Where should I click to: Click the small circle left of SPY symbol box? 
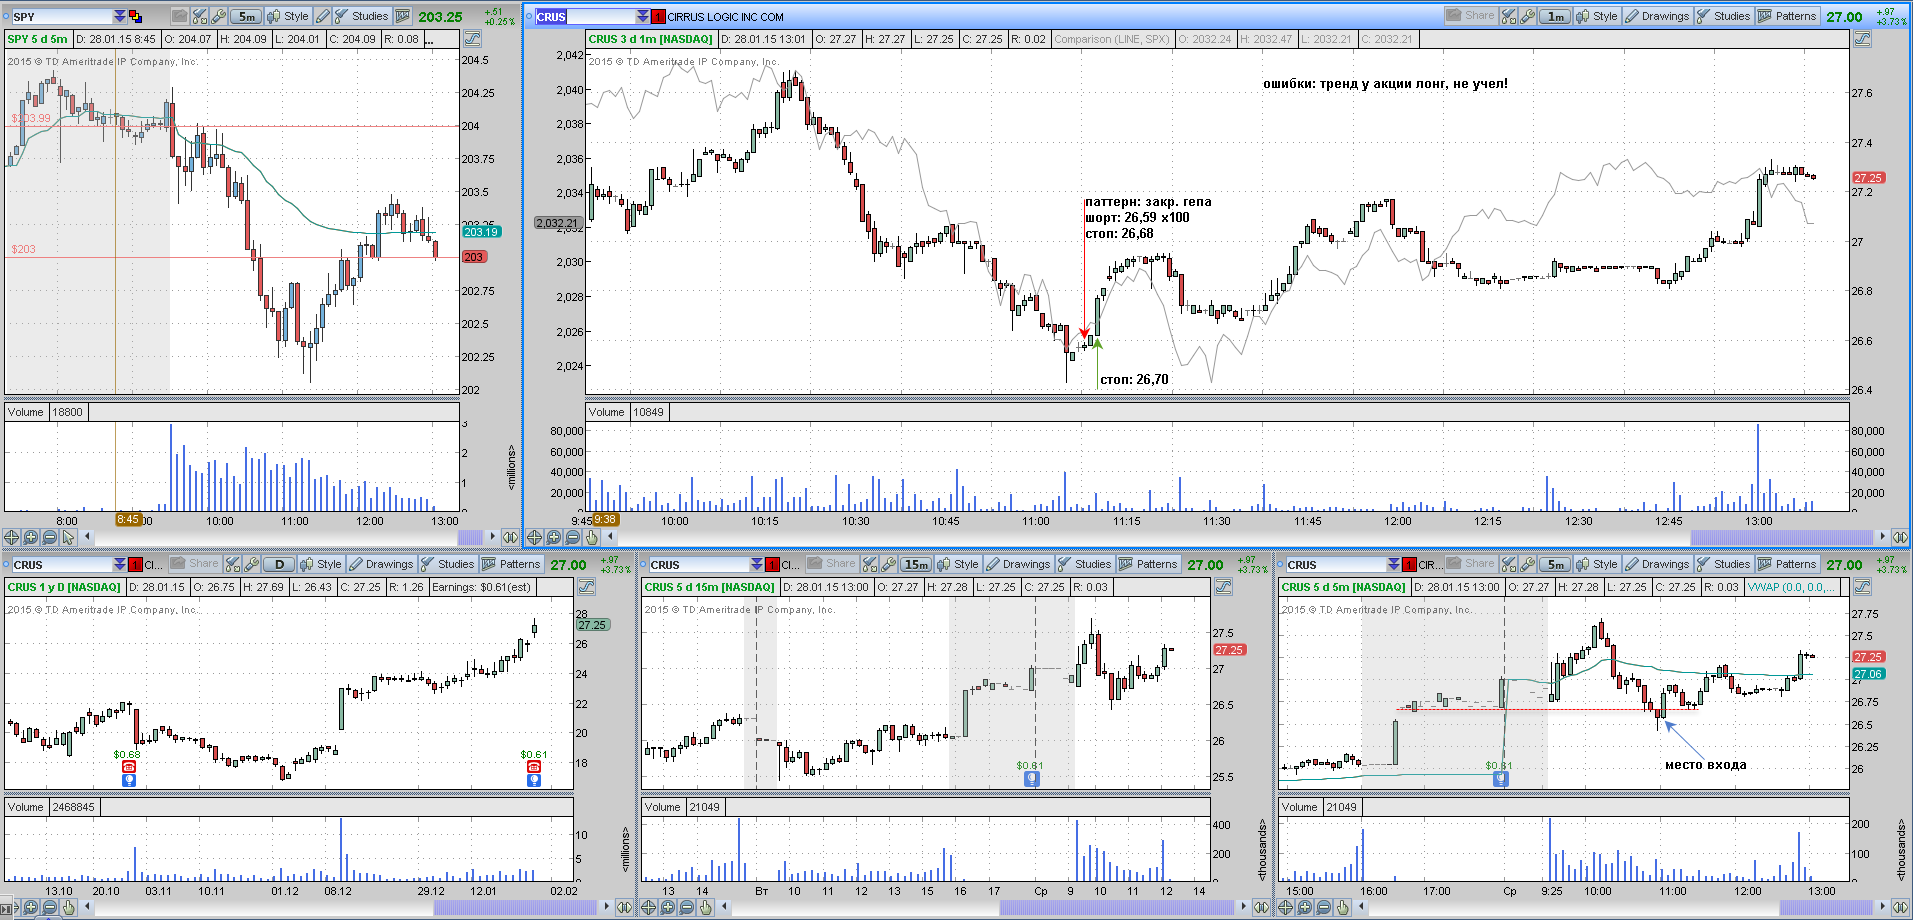(6, 16)
